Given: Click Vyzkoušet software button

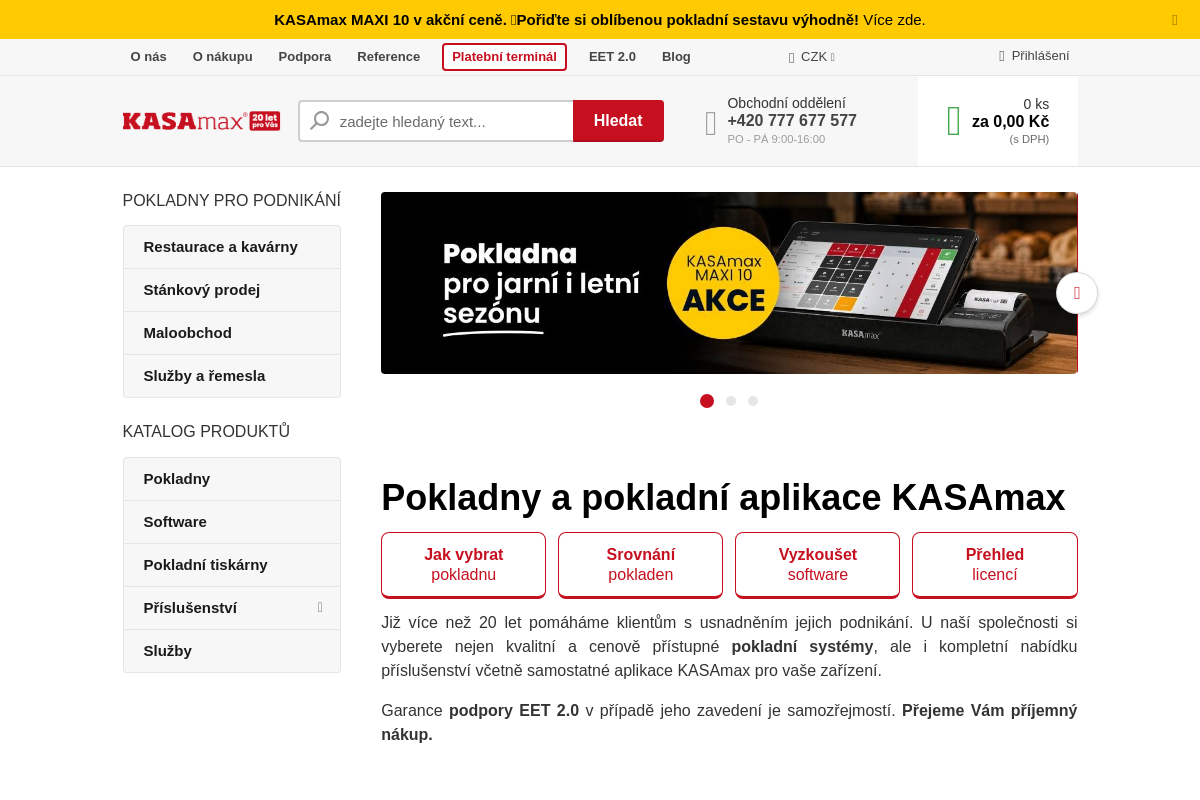Looking at the screenshot, I should (x=817, y=565).
